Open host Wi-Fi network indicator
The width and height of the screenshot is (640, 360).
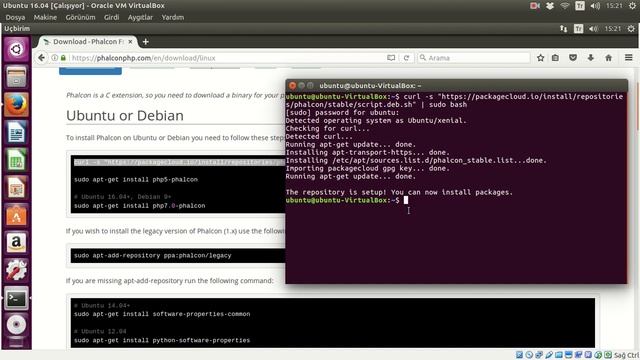565,6
